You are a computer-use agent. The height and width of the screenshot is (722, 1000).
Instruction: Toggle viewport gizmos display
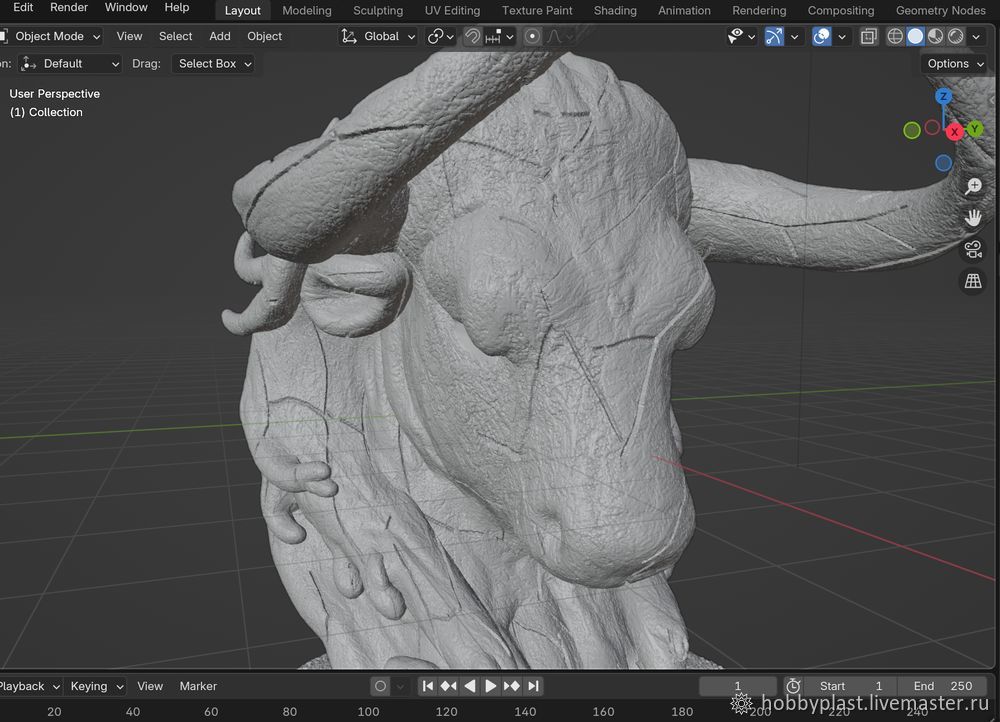pyautogui.click(x=774, y=36)
